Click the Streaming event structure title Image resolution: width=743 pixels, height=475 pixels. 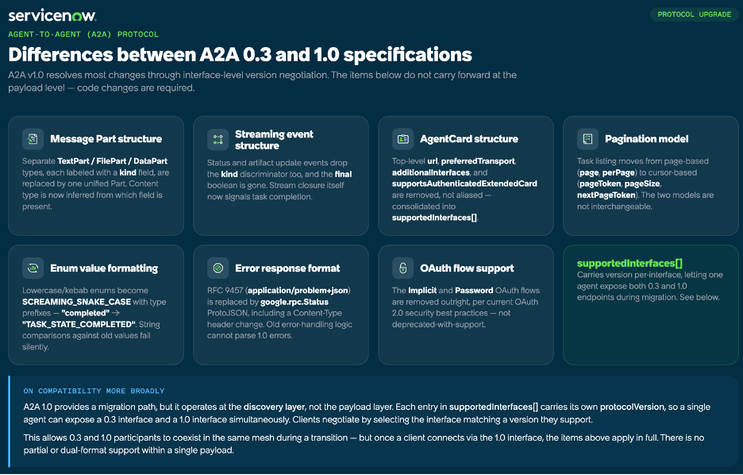point(274,140)
